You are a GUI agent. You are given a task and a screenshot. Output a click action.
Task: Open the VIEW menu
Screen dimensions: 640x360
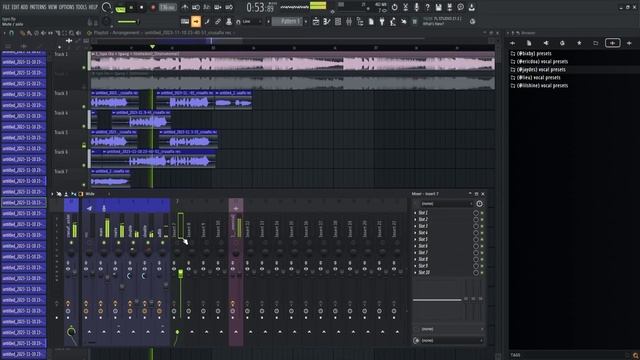(53, 7)
